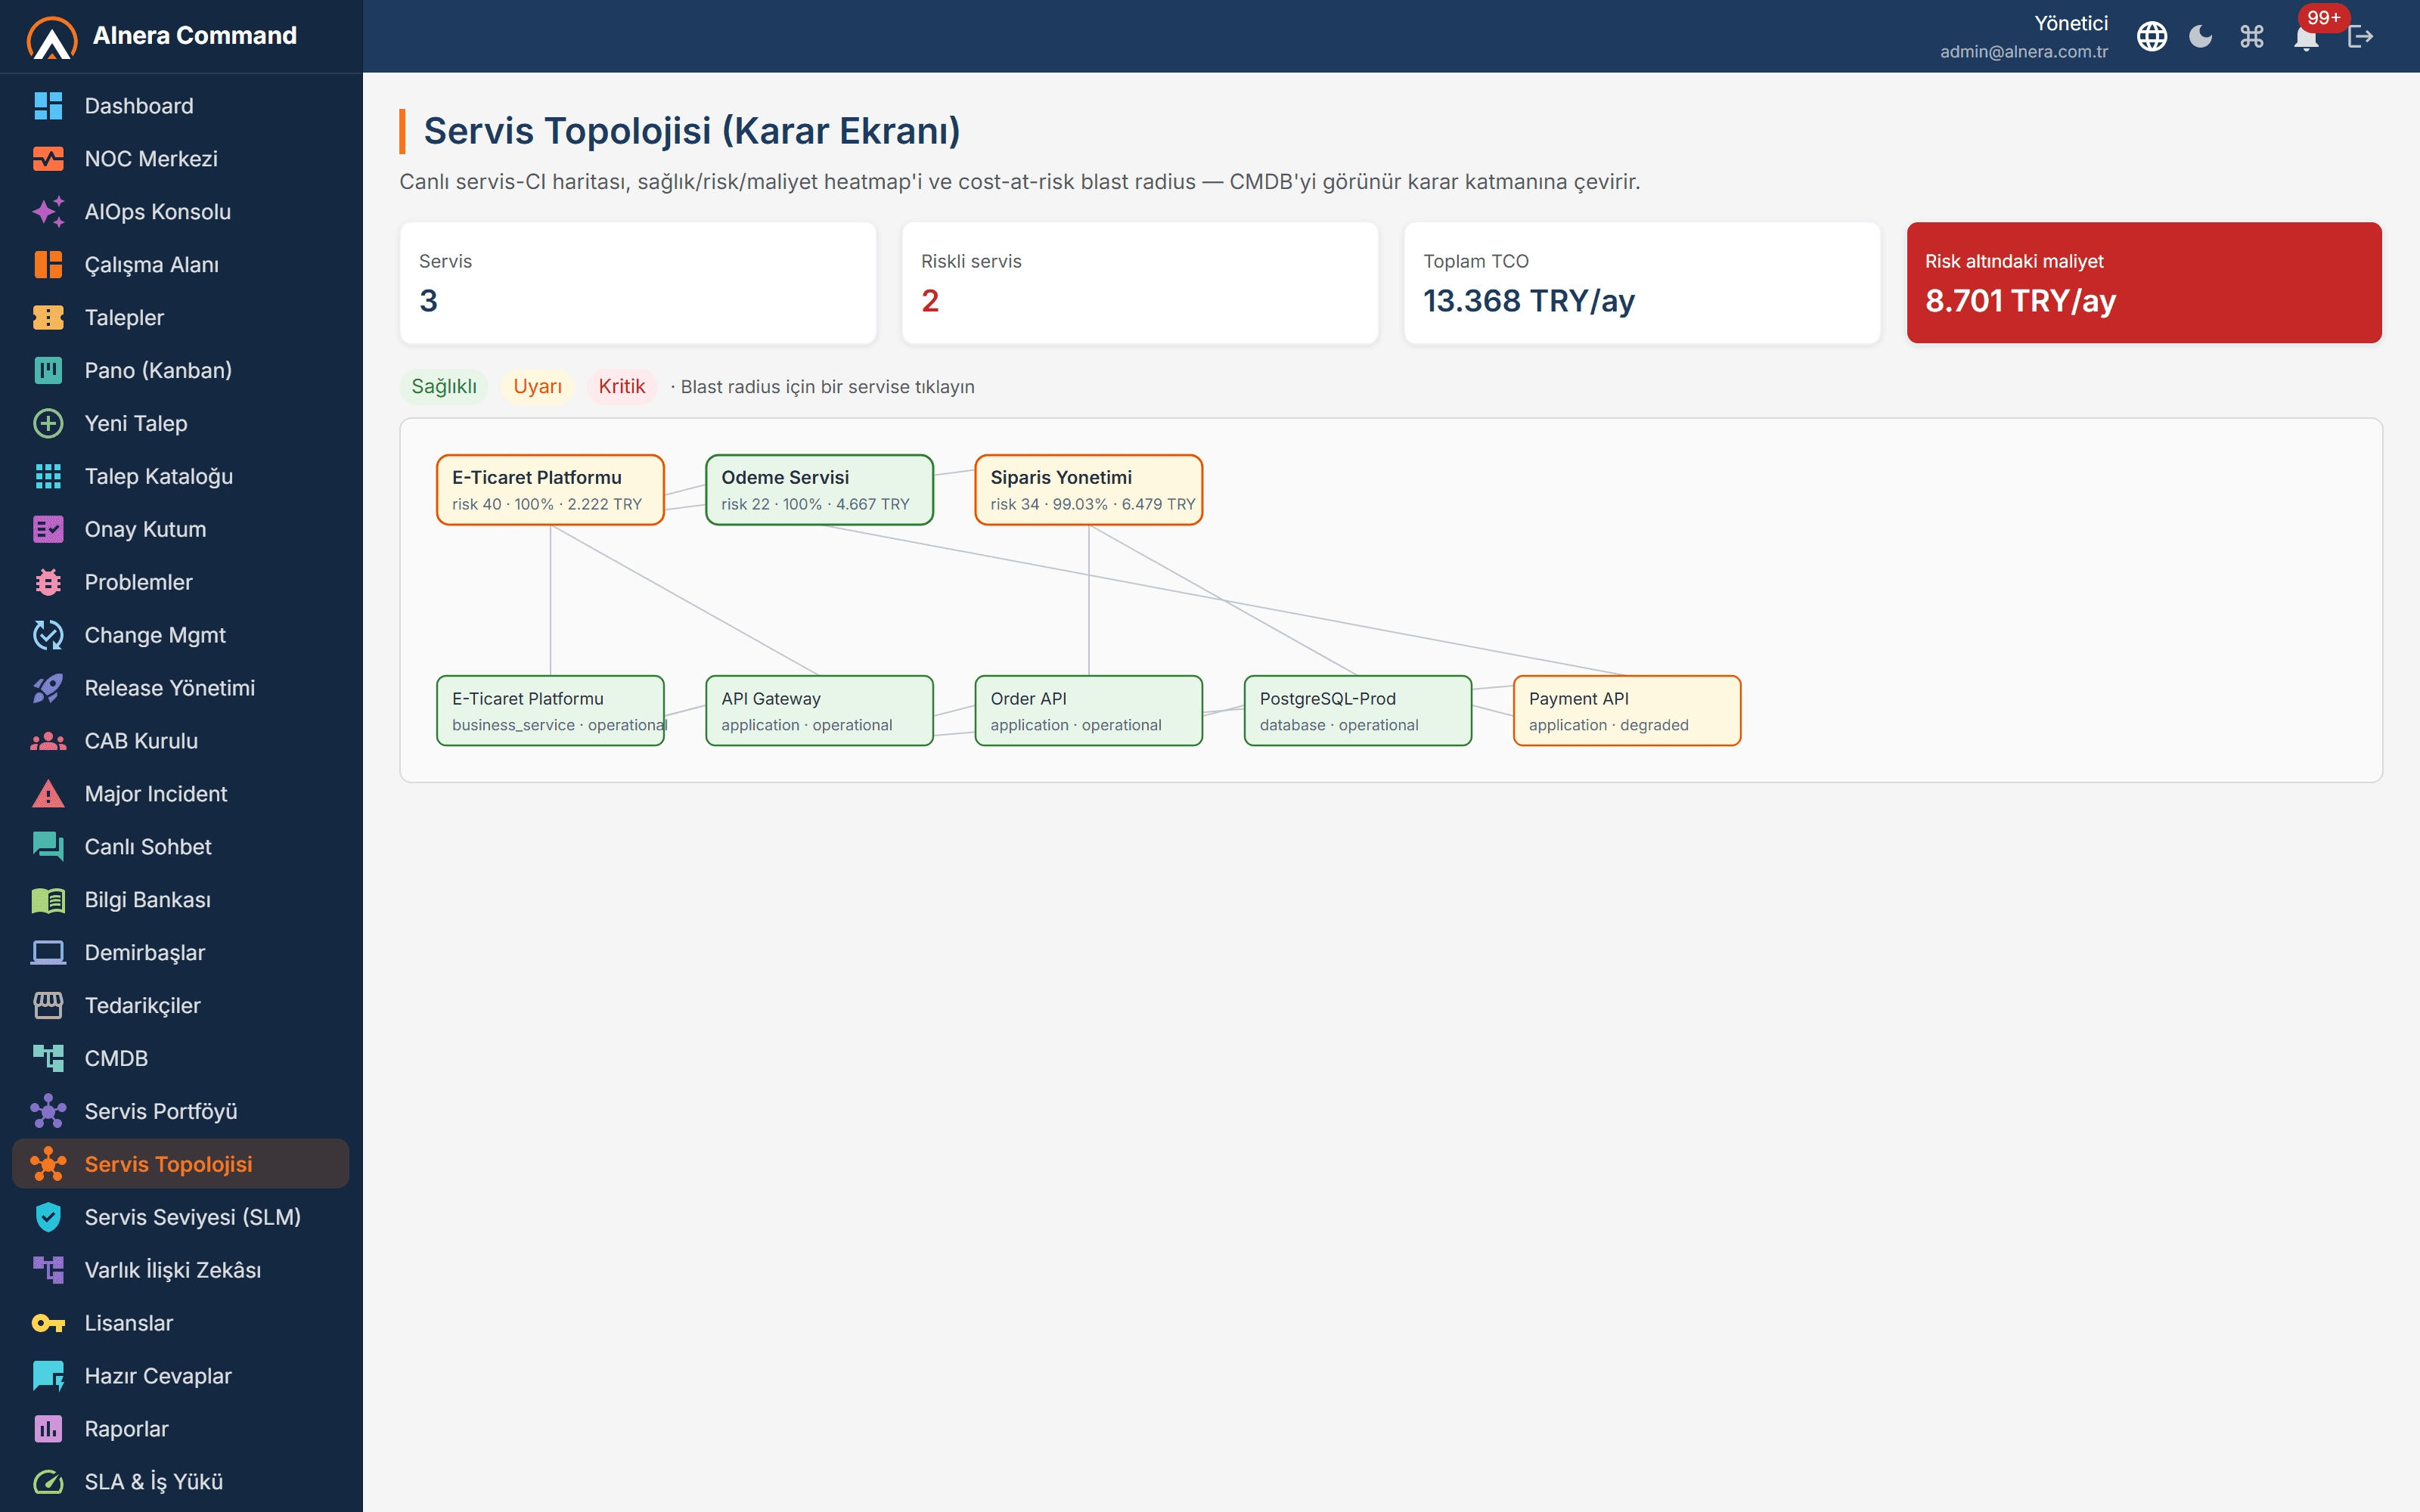Click the Alnera Command logo
This screenshot has height=1512, width=2420.
coord(52,37)
